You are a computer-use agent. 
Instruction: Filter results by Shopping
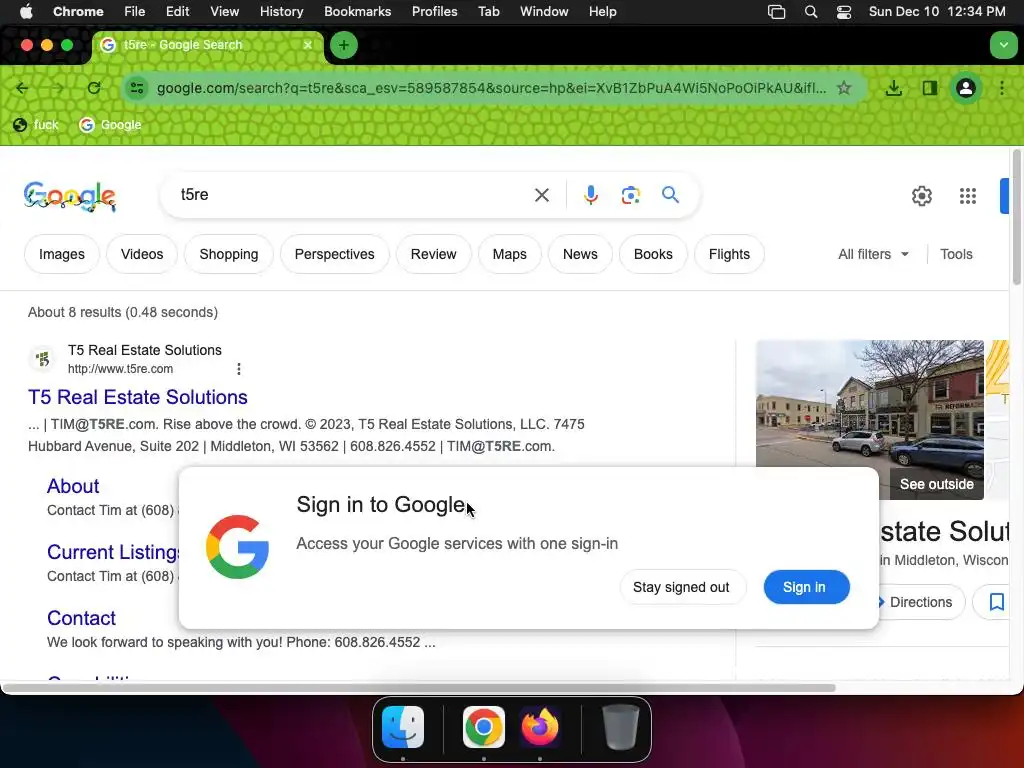(229, 254)
